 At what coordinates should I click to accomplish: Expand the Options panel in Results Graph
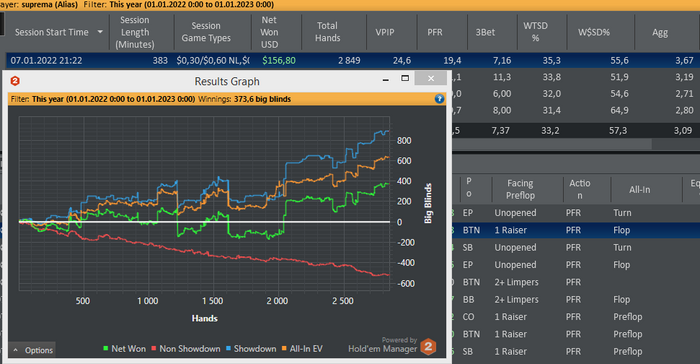click(x=32, y=350)
